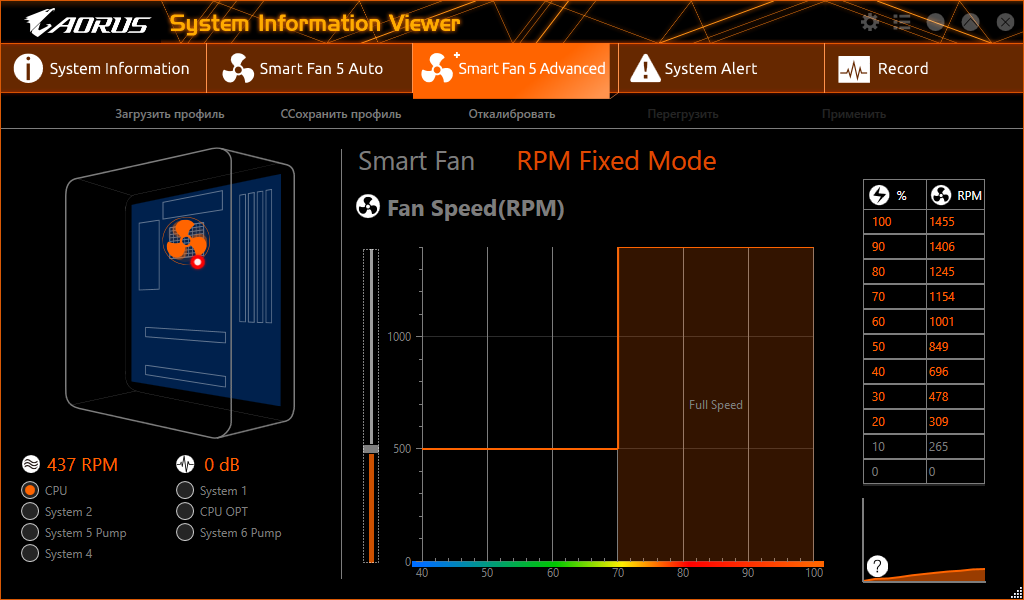The image size is (1024, 600).
Task: Click the 849 RPM cell
Action: coord(955,347)
